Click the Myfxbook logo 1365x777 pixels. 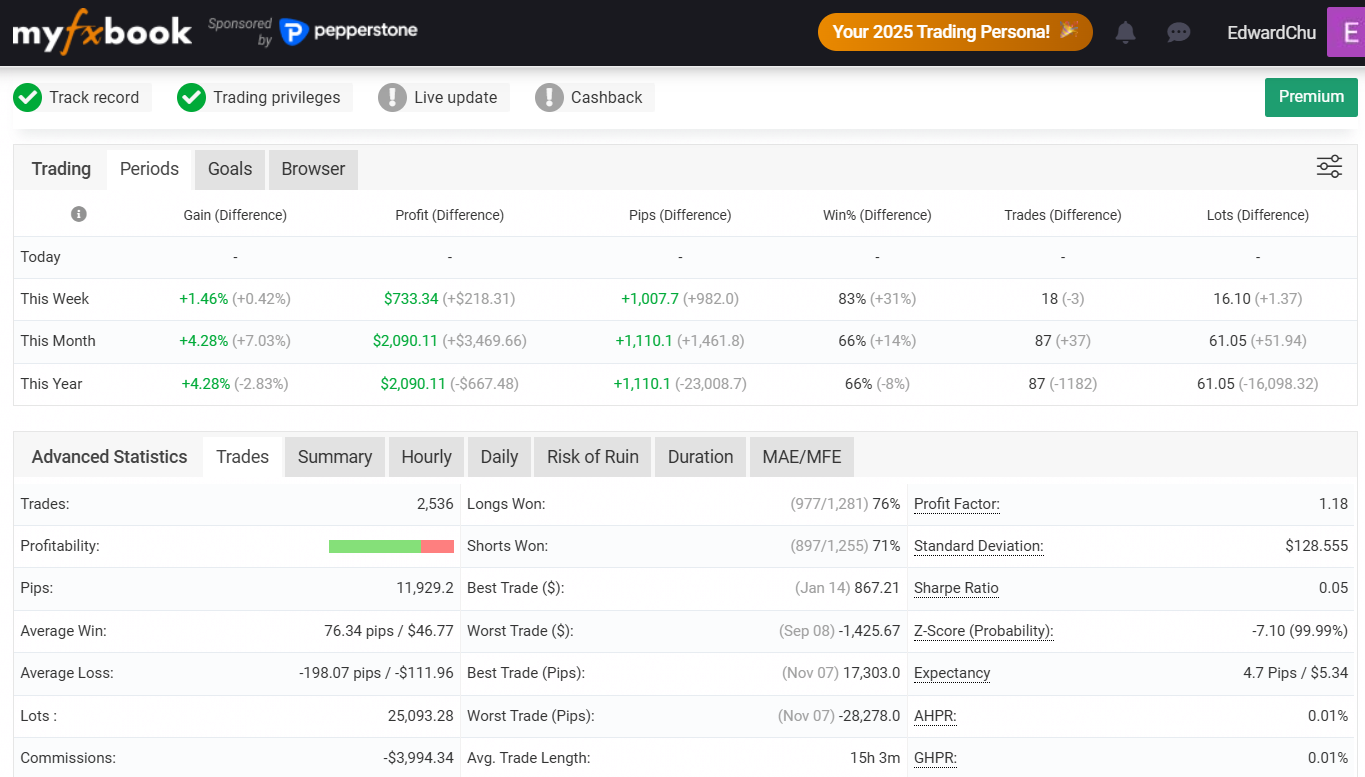102,32
